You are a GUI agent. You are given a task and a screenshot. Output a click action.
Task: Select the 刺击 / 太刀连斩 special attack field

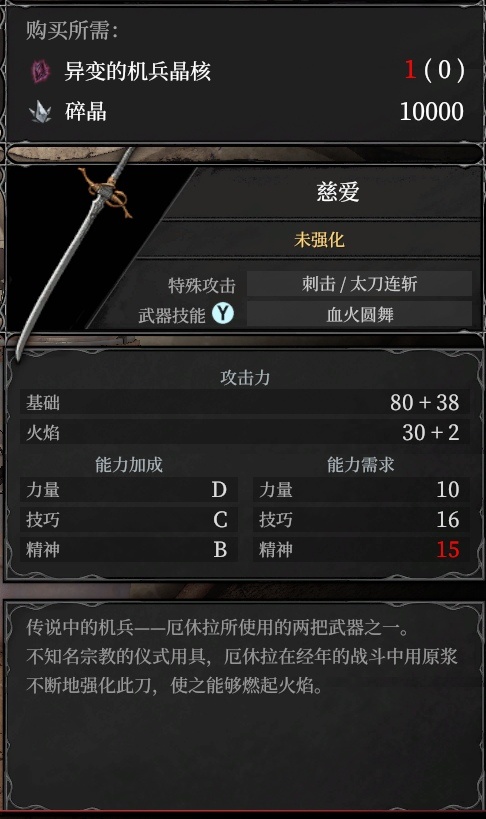point(359,284)
